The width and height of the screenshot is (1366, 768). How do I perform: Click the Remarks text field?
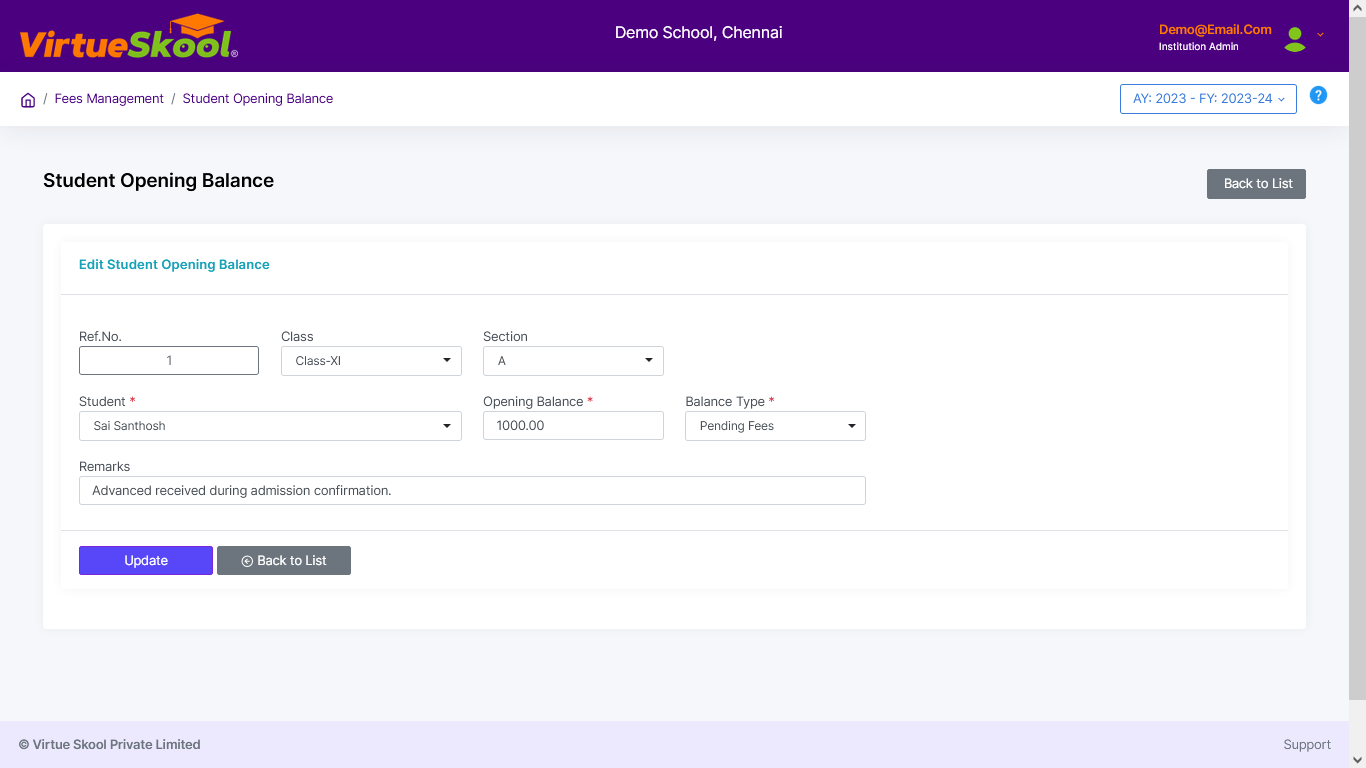[x=472, y=490]
